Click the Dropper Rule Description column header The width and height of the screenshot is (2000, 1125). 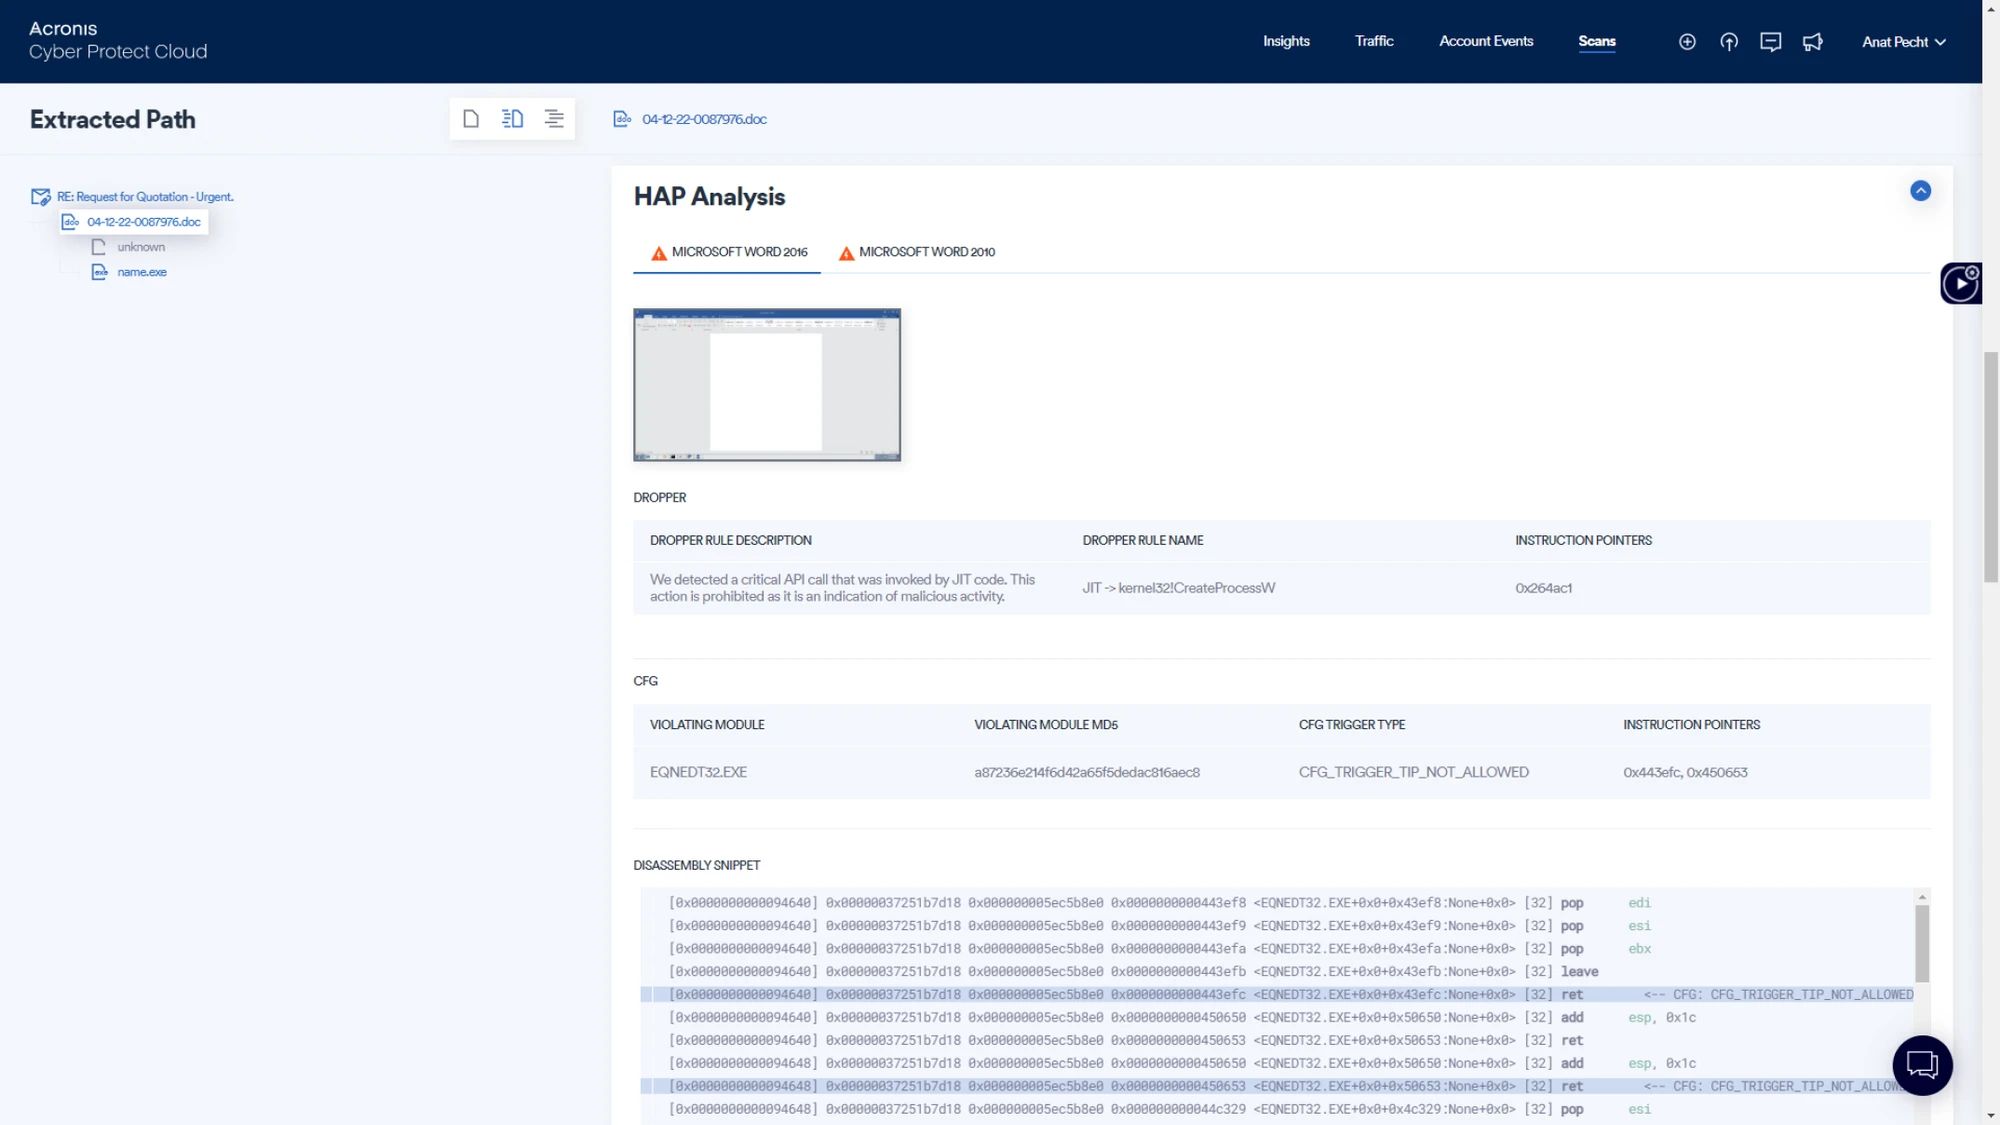click(x=731, y=540)
